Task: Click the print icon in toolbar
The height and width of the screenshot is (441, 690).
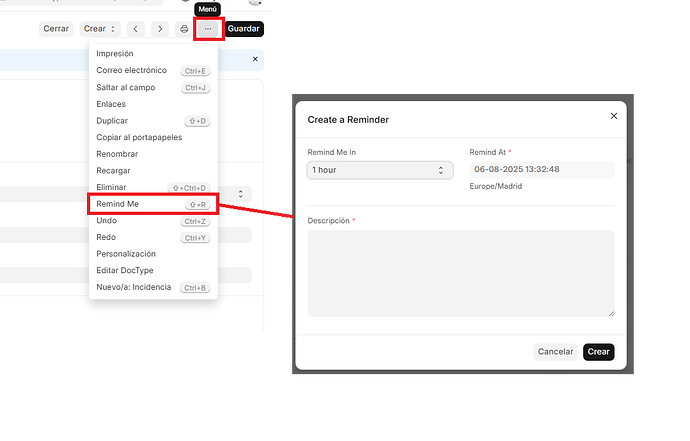Action: [x=184, y=29]
